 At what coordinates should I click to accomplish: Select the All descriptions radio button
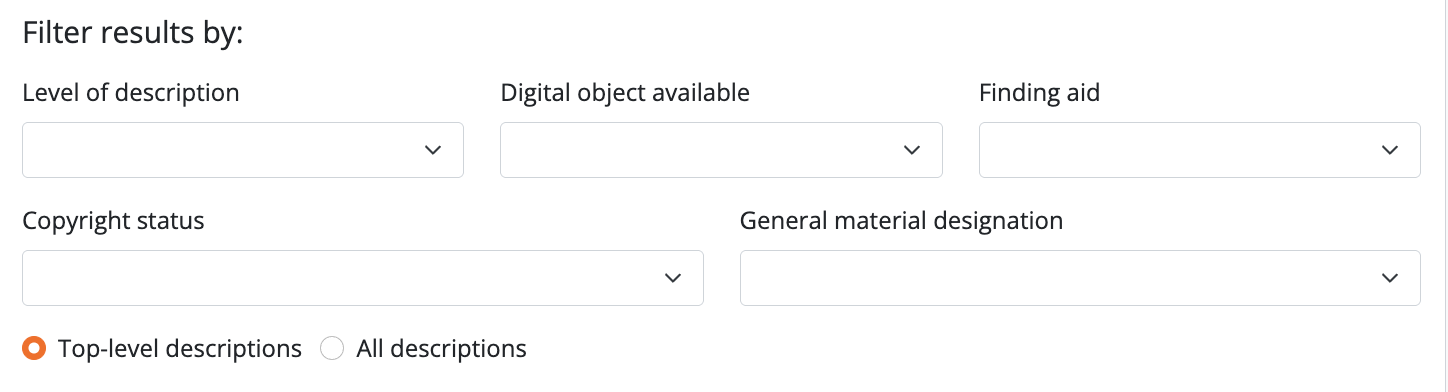(x=332, y=349)
